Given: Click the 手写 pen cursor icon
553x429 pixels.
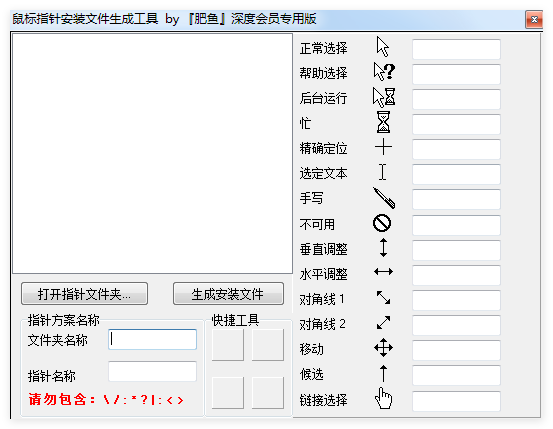Looking at the screenshot, I should click(384, 198).
